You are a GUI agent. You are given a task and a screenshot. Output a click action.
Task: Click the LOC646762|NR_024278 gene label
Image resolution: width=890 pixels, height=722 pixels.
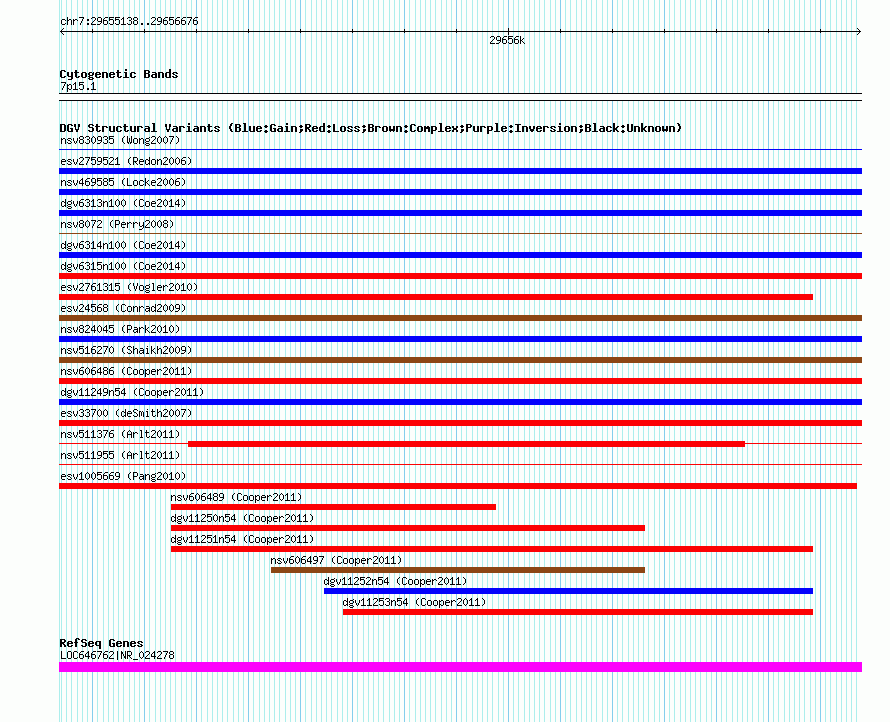pos(117,655)
